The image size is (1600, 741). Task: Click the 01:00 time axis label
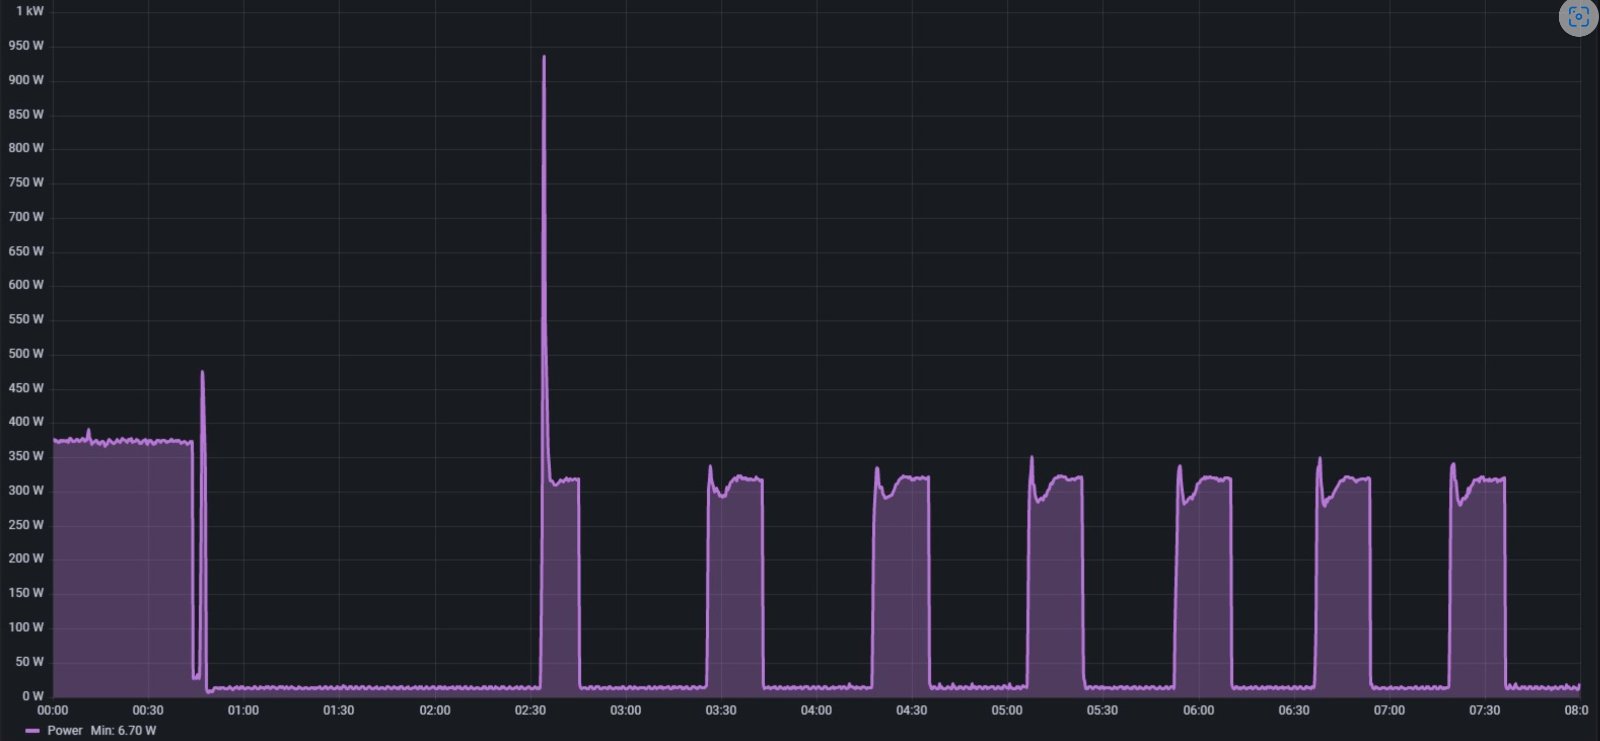pos(243,711)
